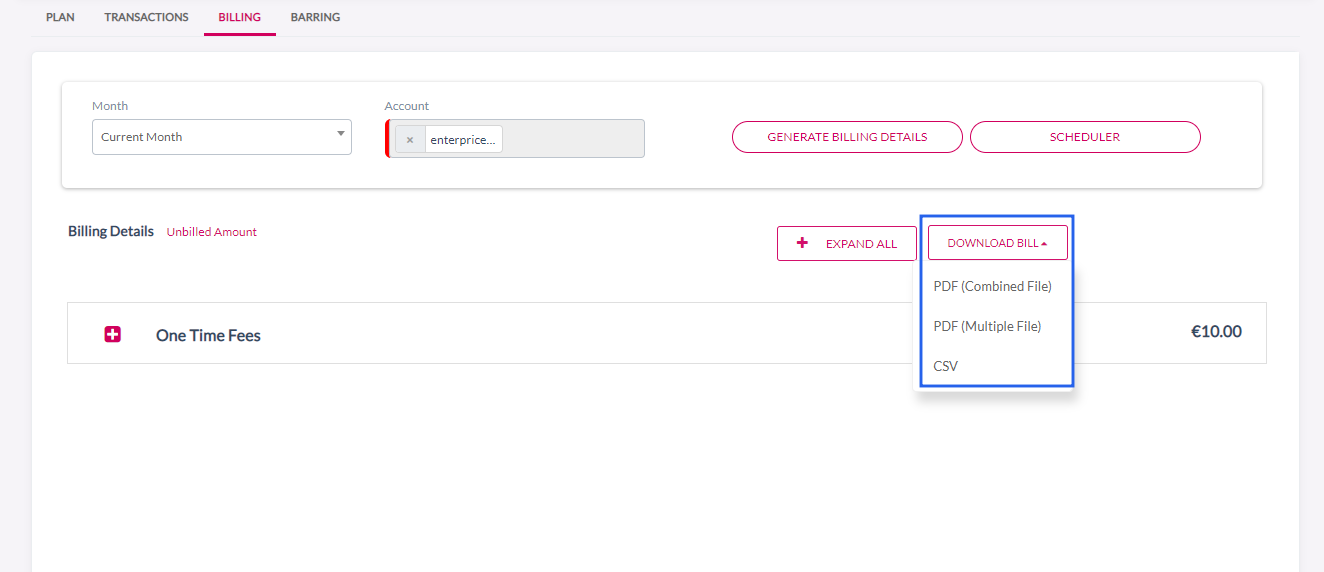Remove the enterprice account chip with x
Image resolution: width=1324 pixels, height=572 pixels.
(410, 140)
